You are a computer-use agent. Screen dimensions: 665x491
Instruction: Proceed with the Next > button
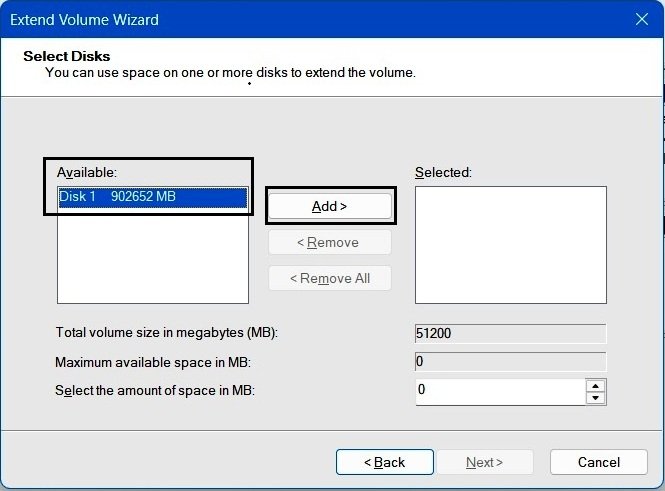(x=485, y=462)
